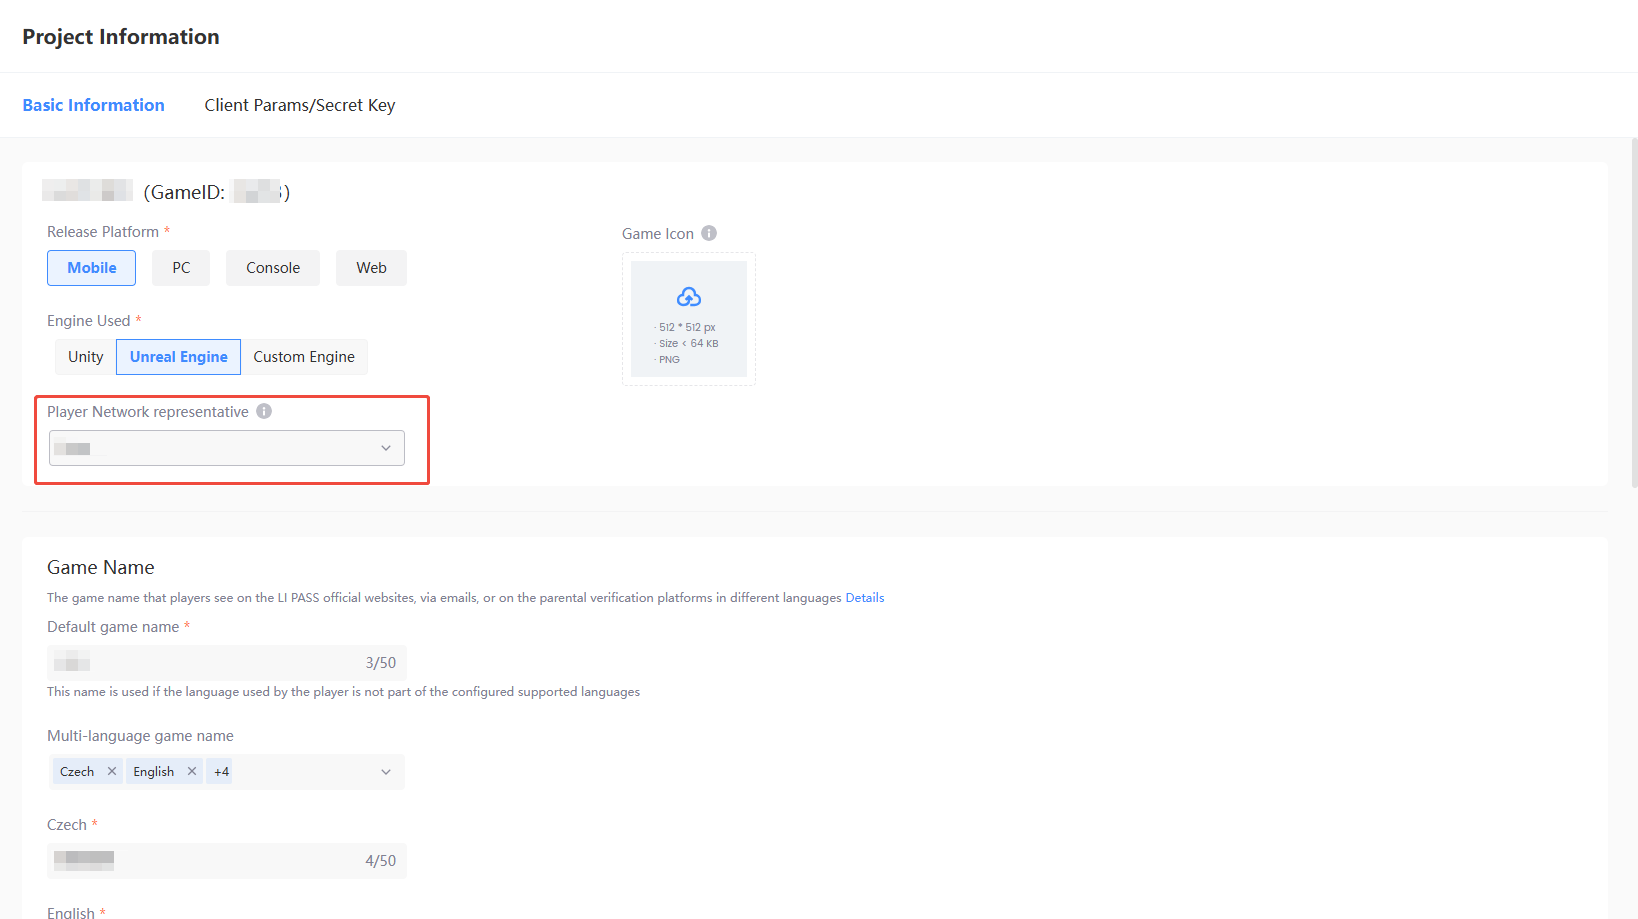Click the Player Network representative info icon
The height and width of the screenshot is (919, 1638).
coord(264,411)
